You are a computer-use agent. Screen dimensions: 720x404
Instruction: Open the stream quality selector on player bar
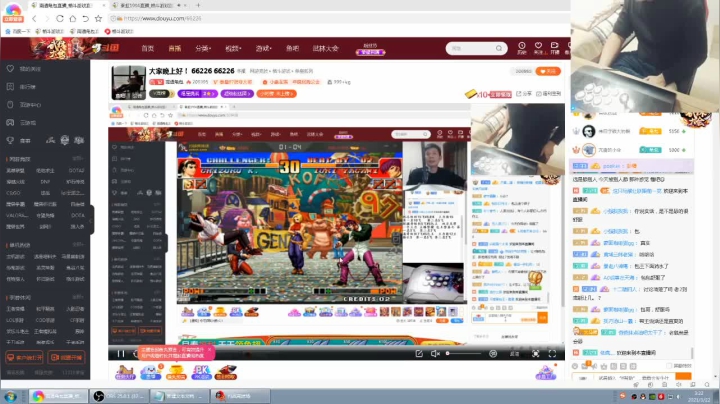[x=514, y=354]
